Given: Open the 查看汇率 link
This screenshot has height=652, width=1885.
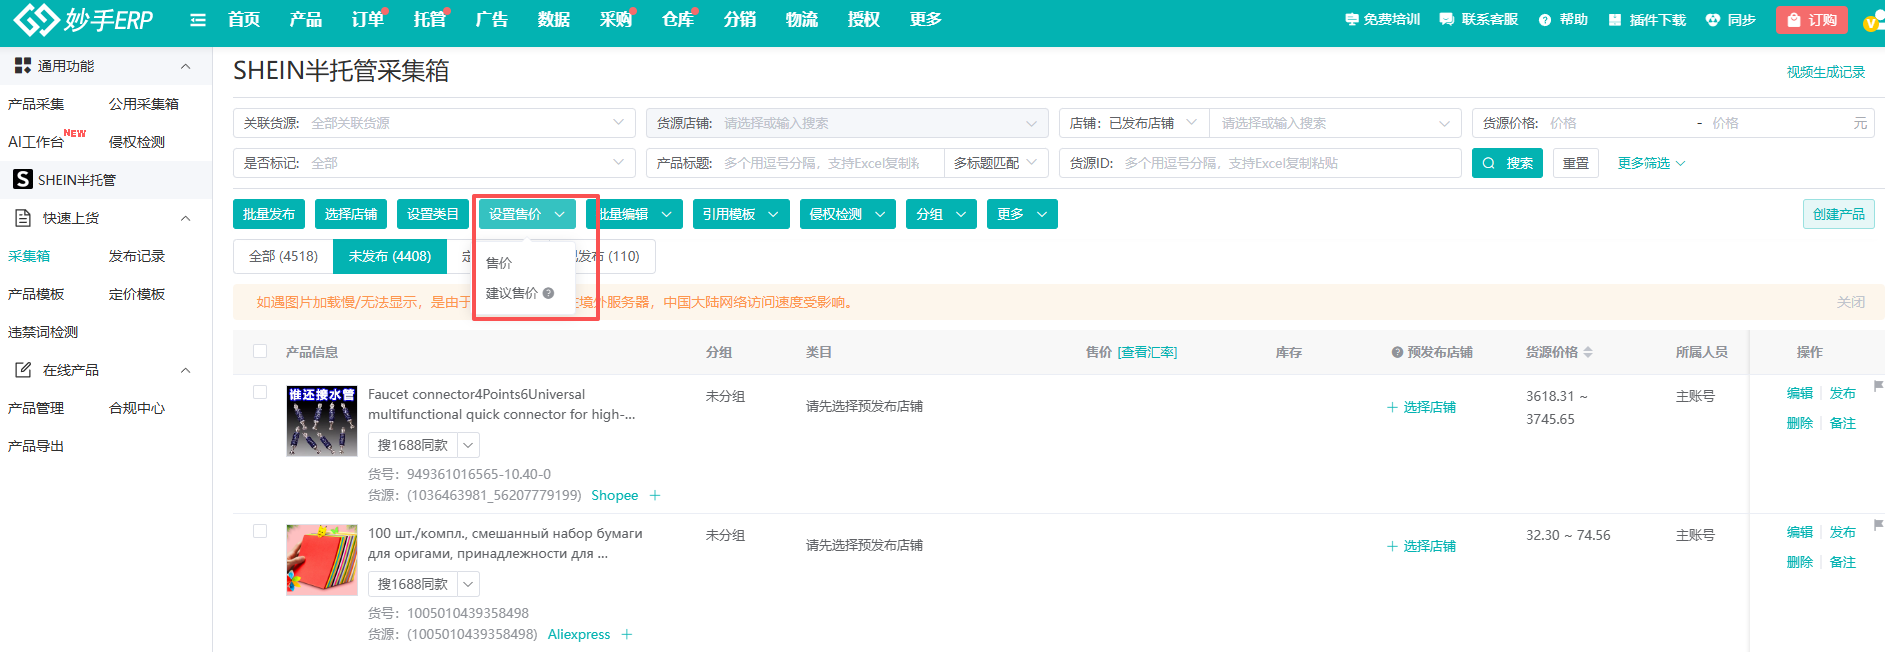Looking at the screenshot, I should [x=1147, y=352].
